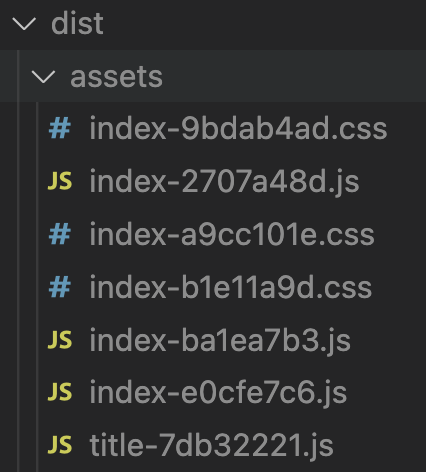Select the dist folder name
Image resolution: width=426 pixels, height=472 pixels.
(77, 23)
